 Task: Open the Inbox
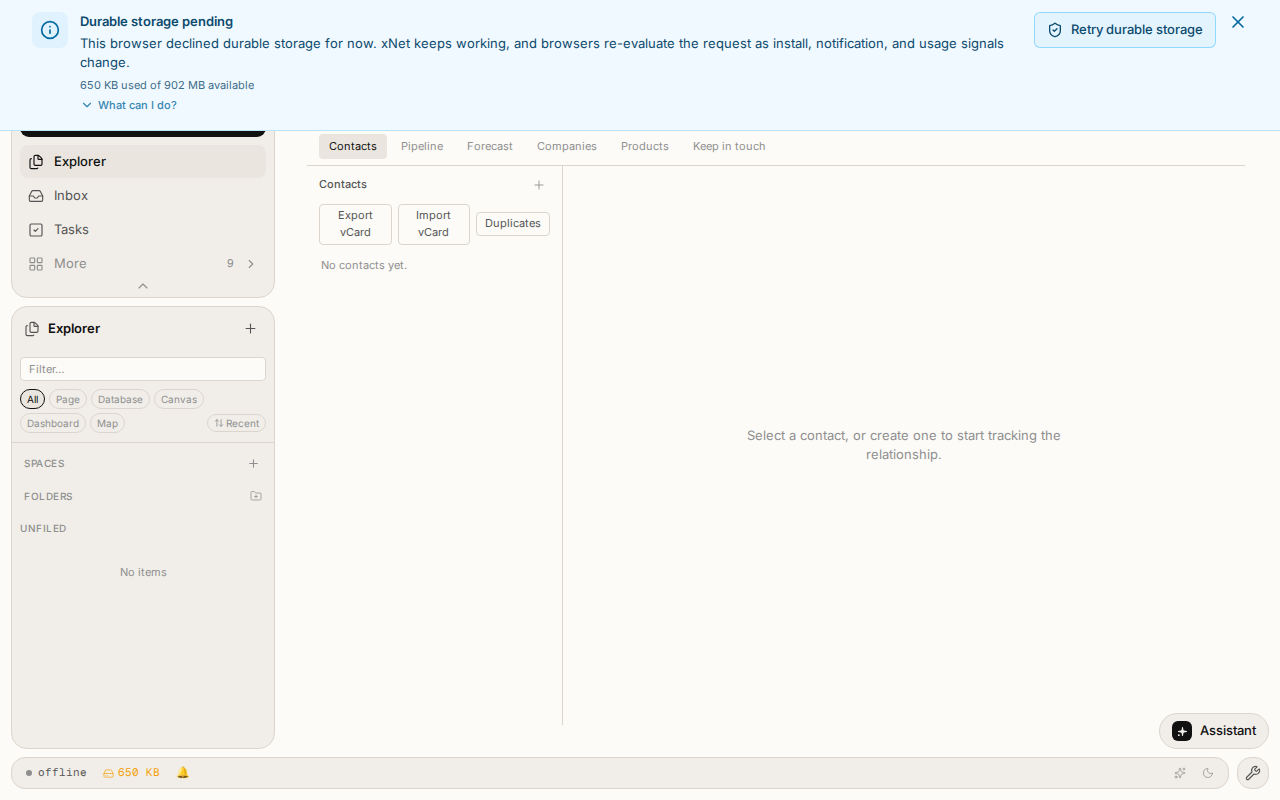click(143, 196)
